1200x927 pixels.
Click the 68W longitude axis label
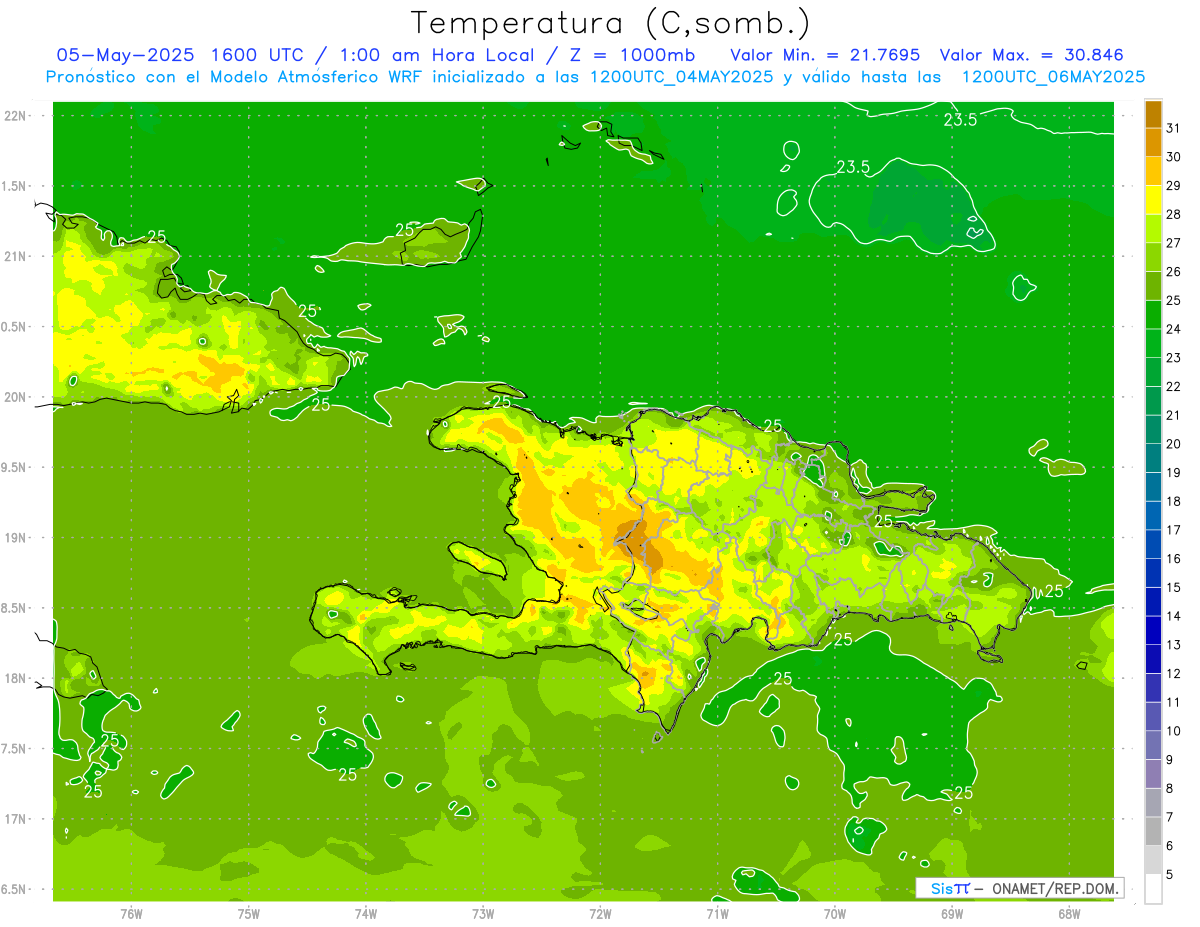[1069, 913]
